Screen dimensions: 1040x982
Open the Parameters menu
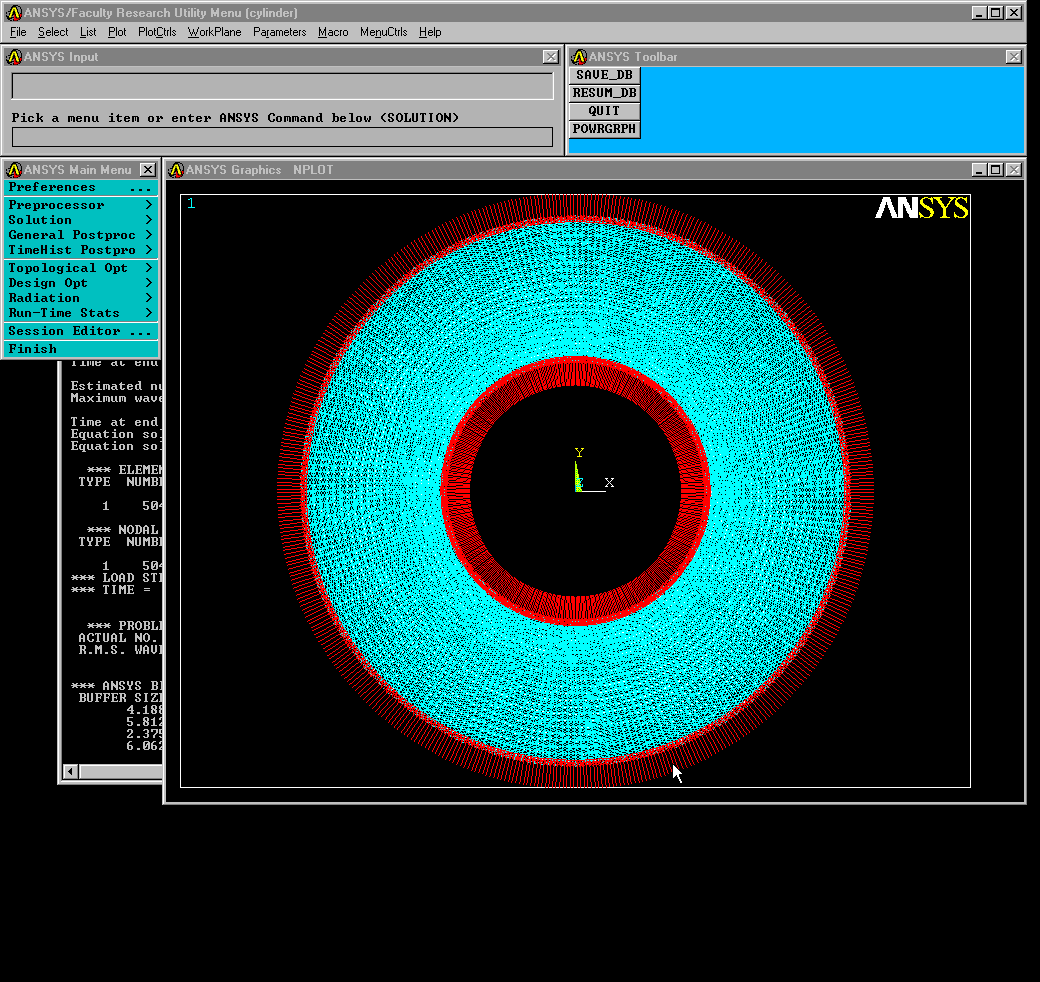[x=279, y=32]
